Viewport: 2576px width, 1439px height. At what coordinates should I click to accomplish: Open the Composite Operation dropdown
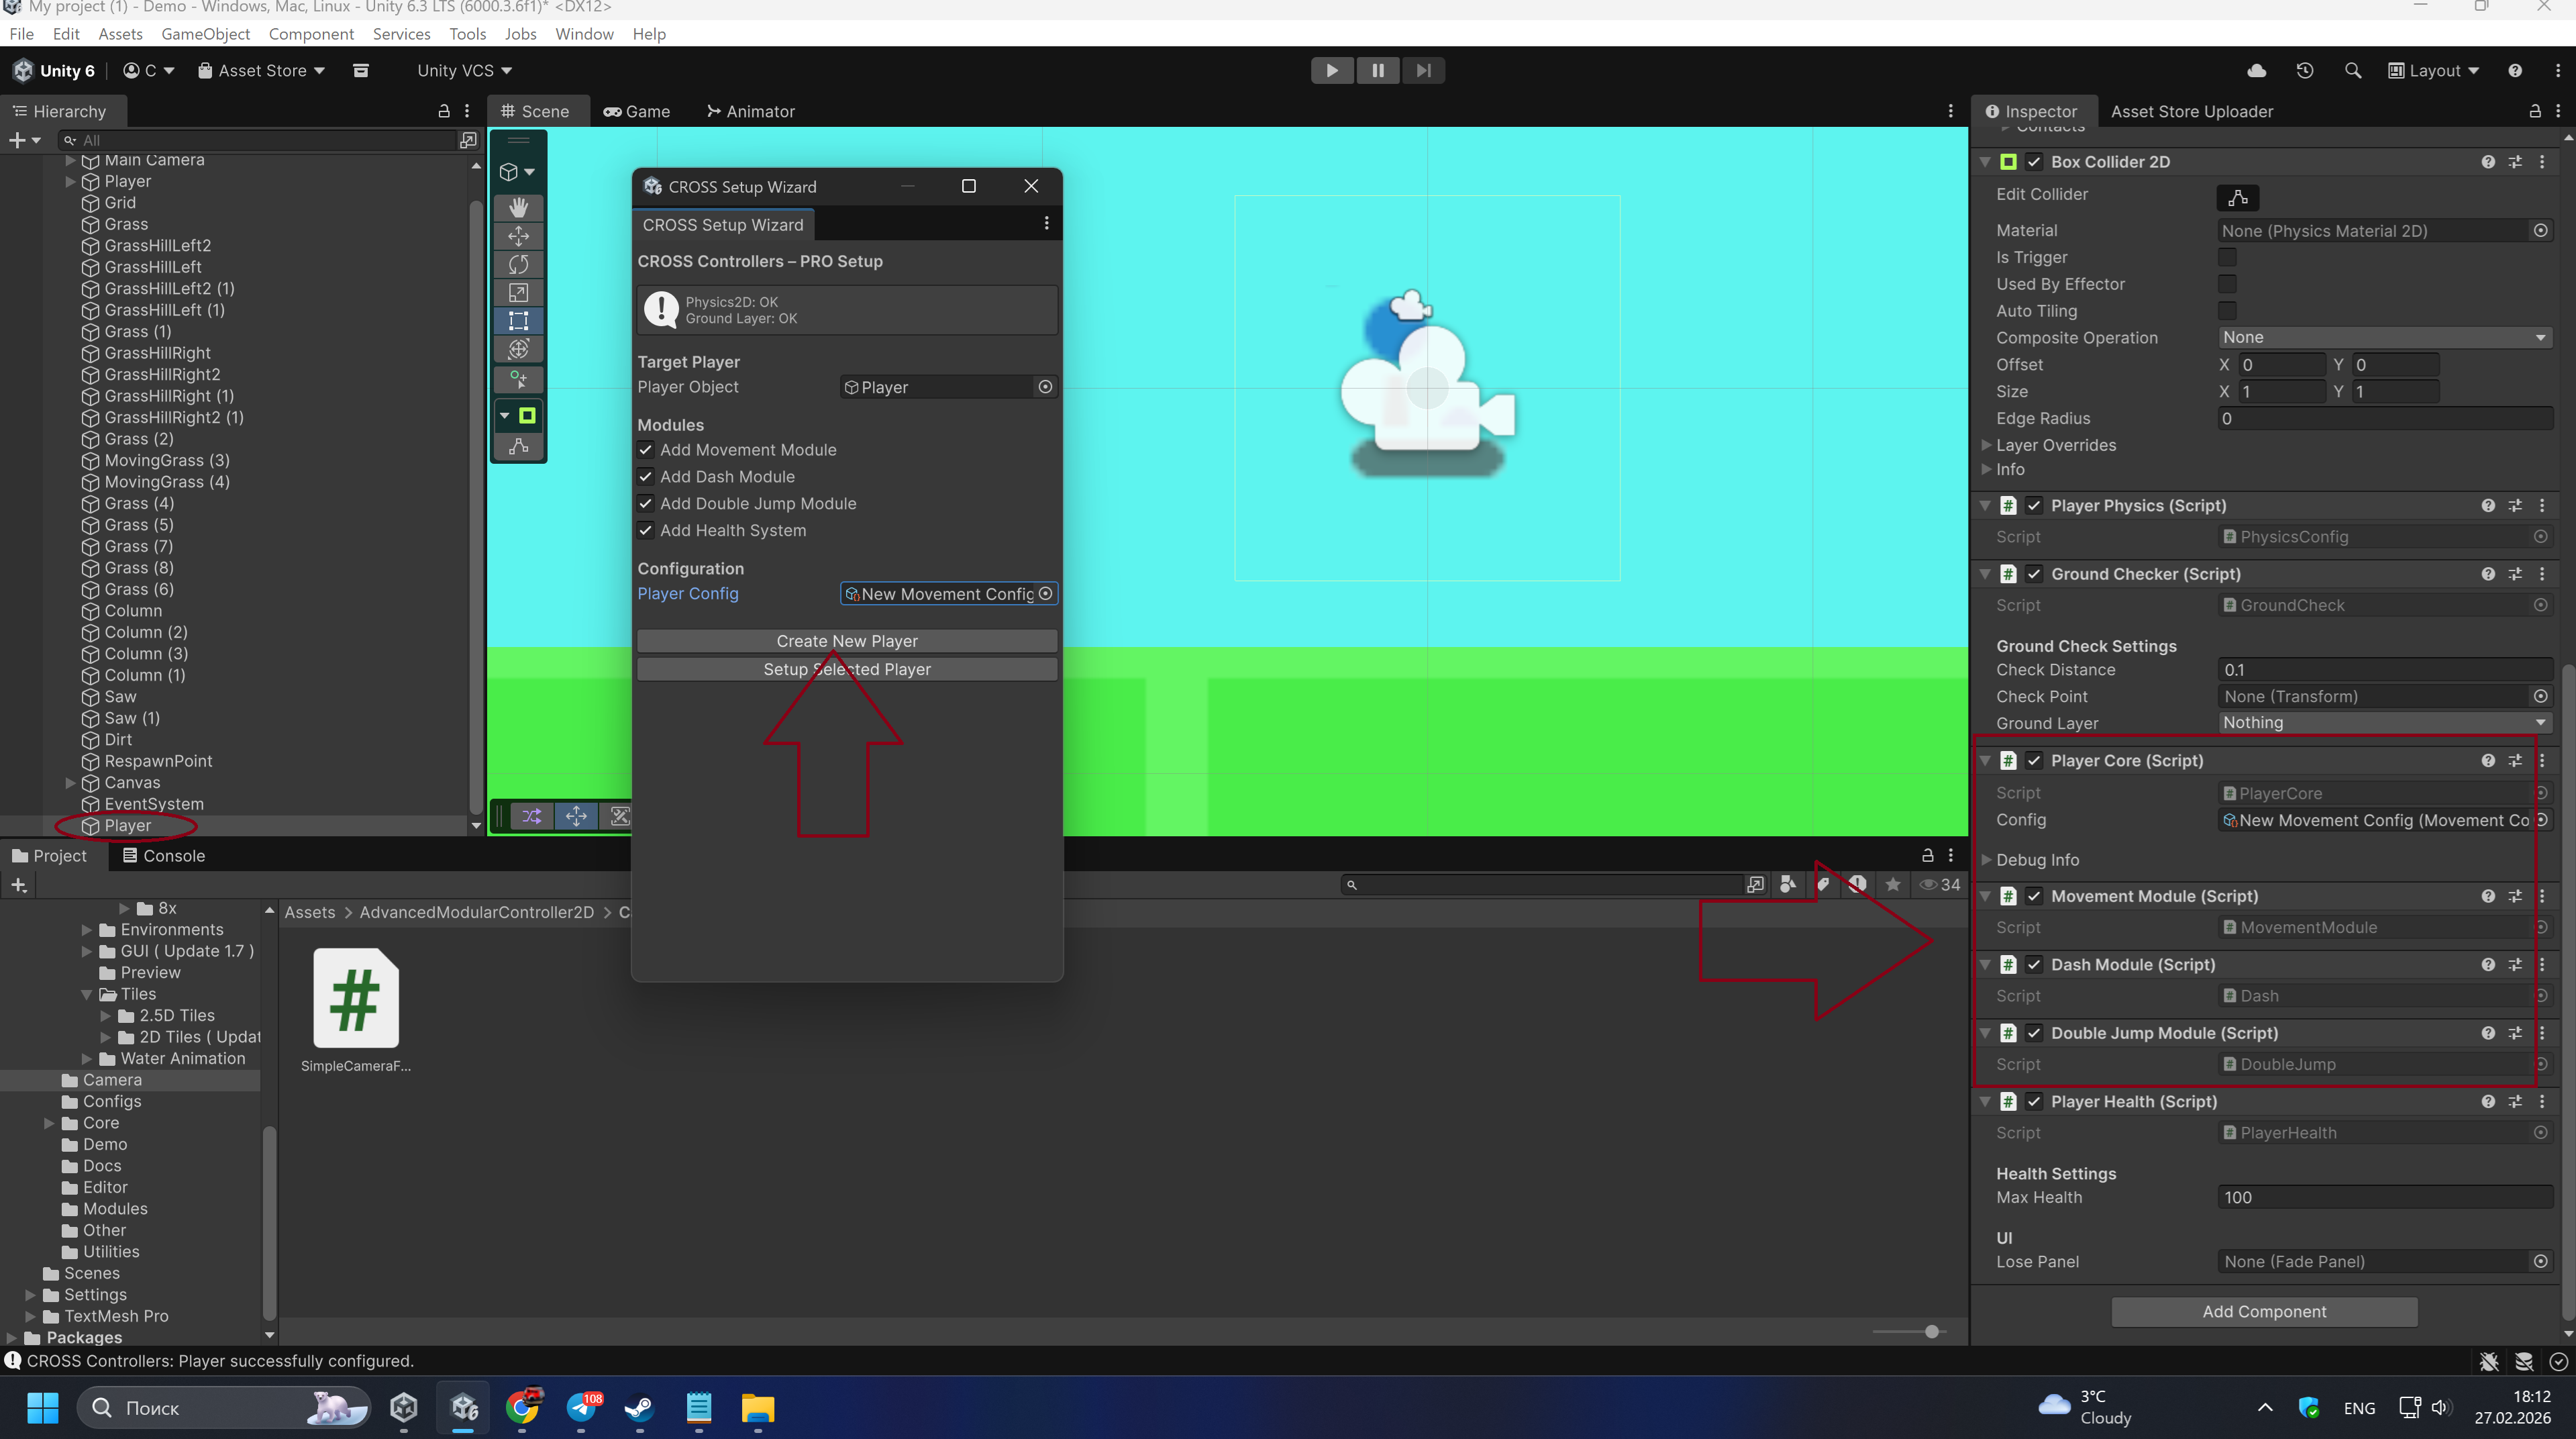tap(2384, 338)
